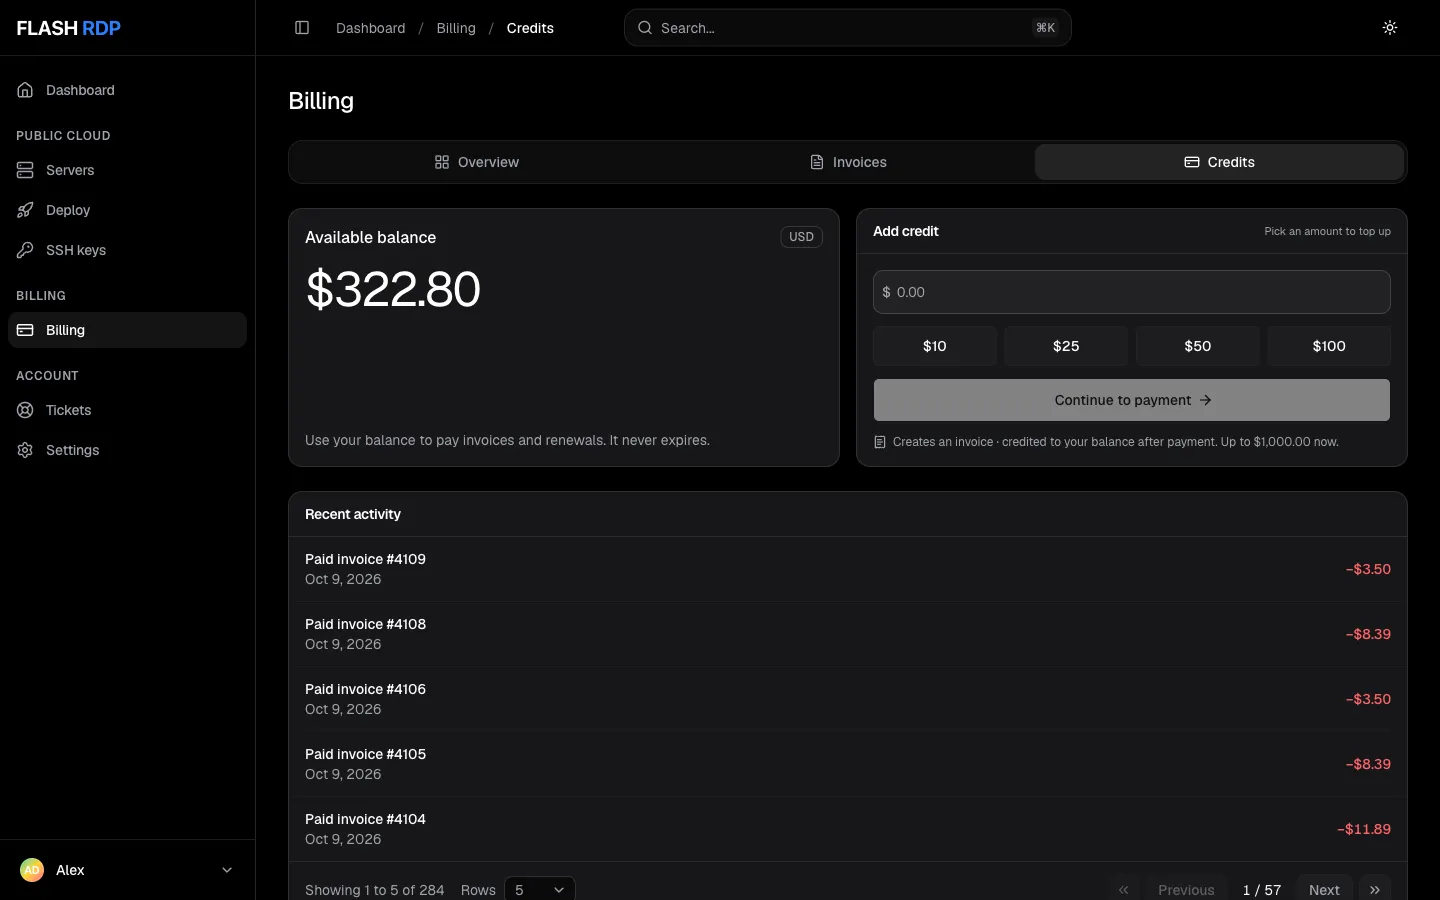Click the Alex user avatar
This screenshot has height=900, width=1440.
tap(32, 870)
